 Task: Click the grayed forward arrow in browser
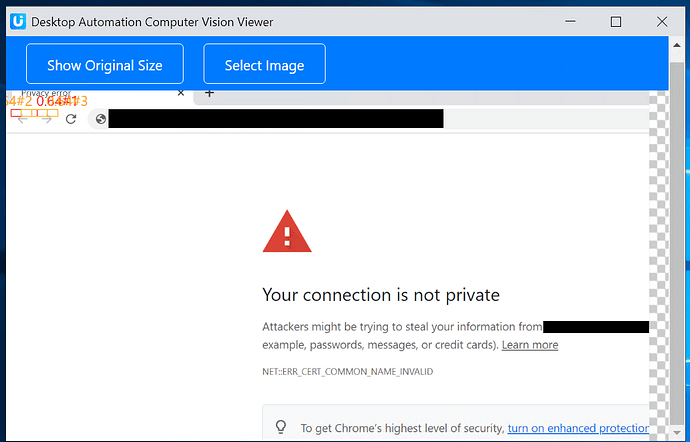[x=47, y=119]
